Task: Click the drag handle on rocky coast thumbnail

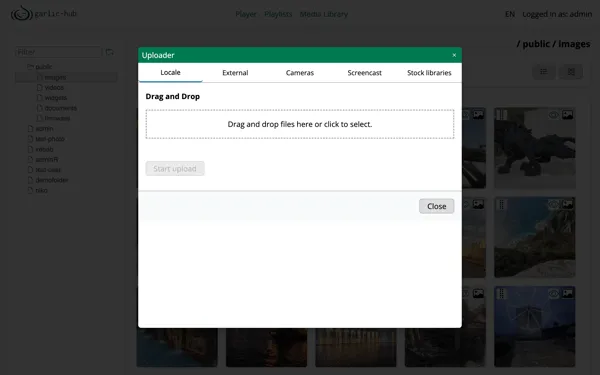Action: [502, 205]
